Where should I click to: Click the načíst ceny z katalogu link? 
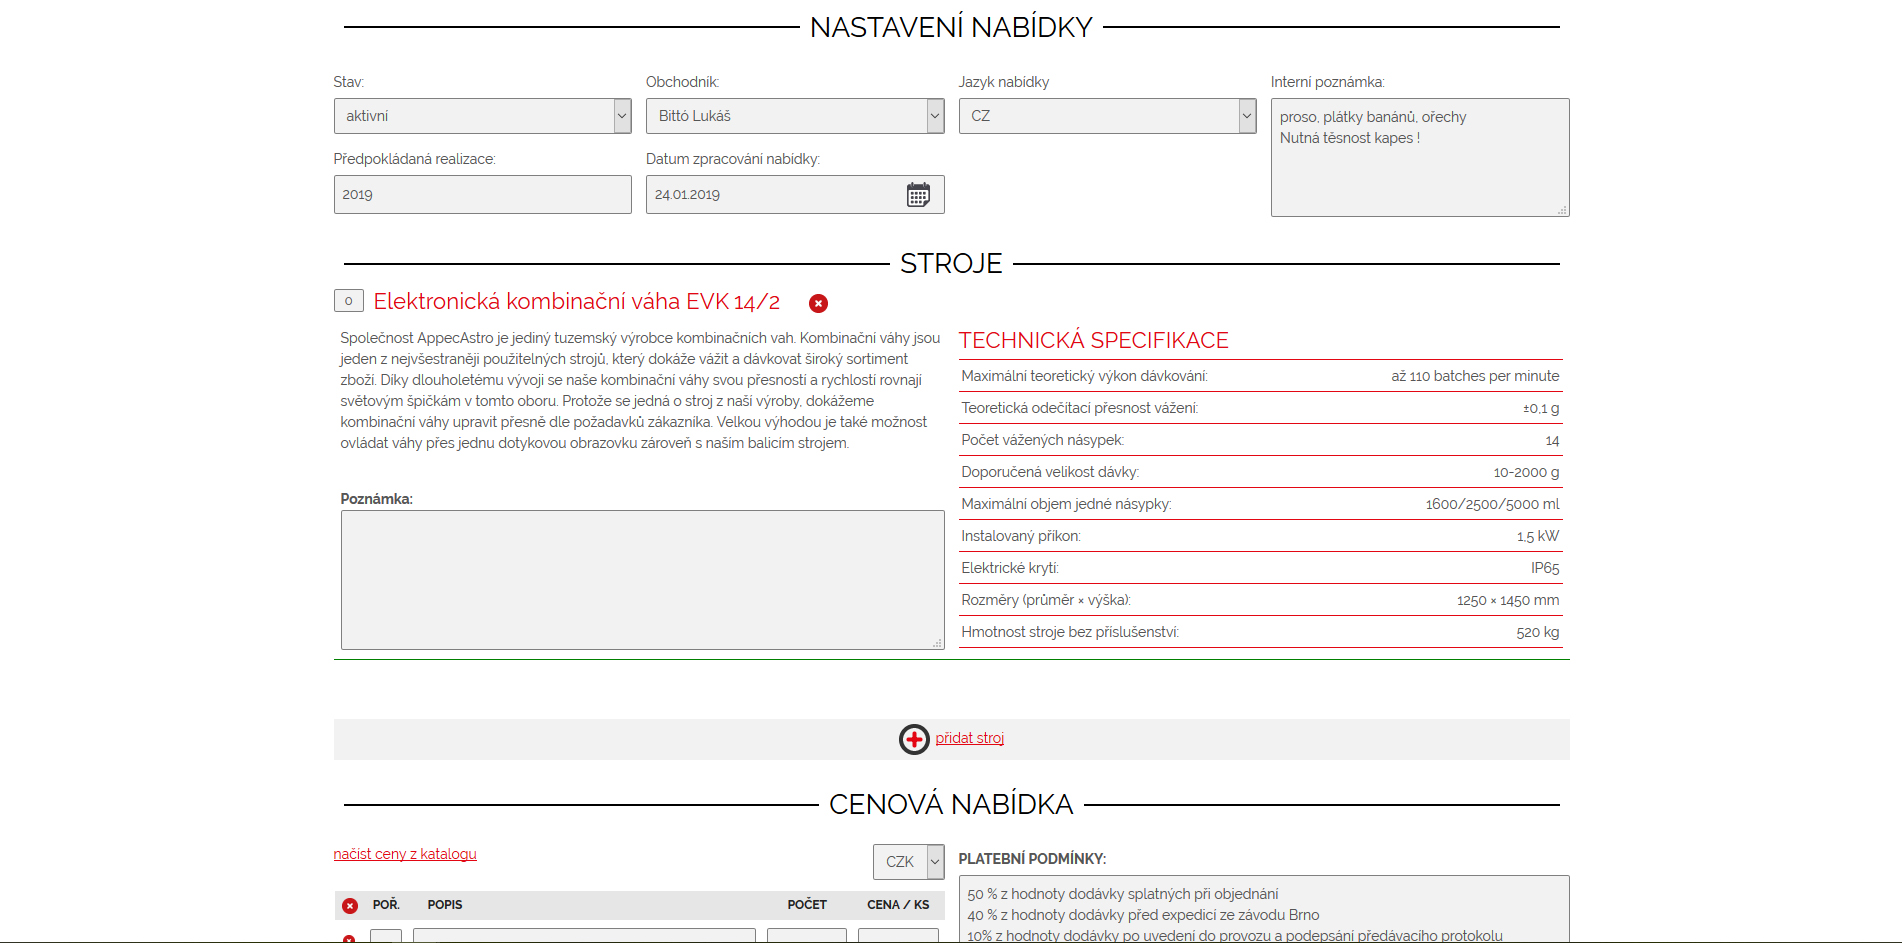pyautogui.click(x=405, y=854)
